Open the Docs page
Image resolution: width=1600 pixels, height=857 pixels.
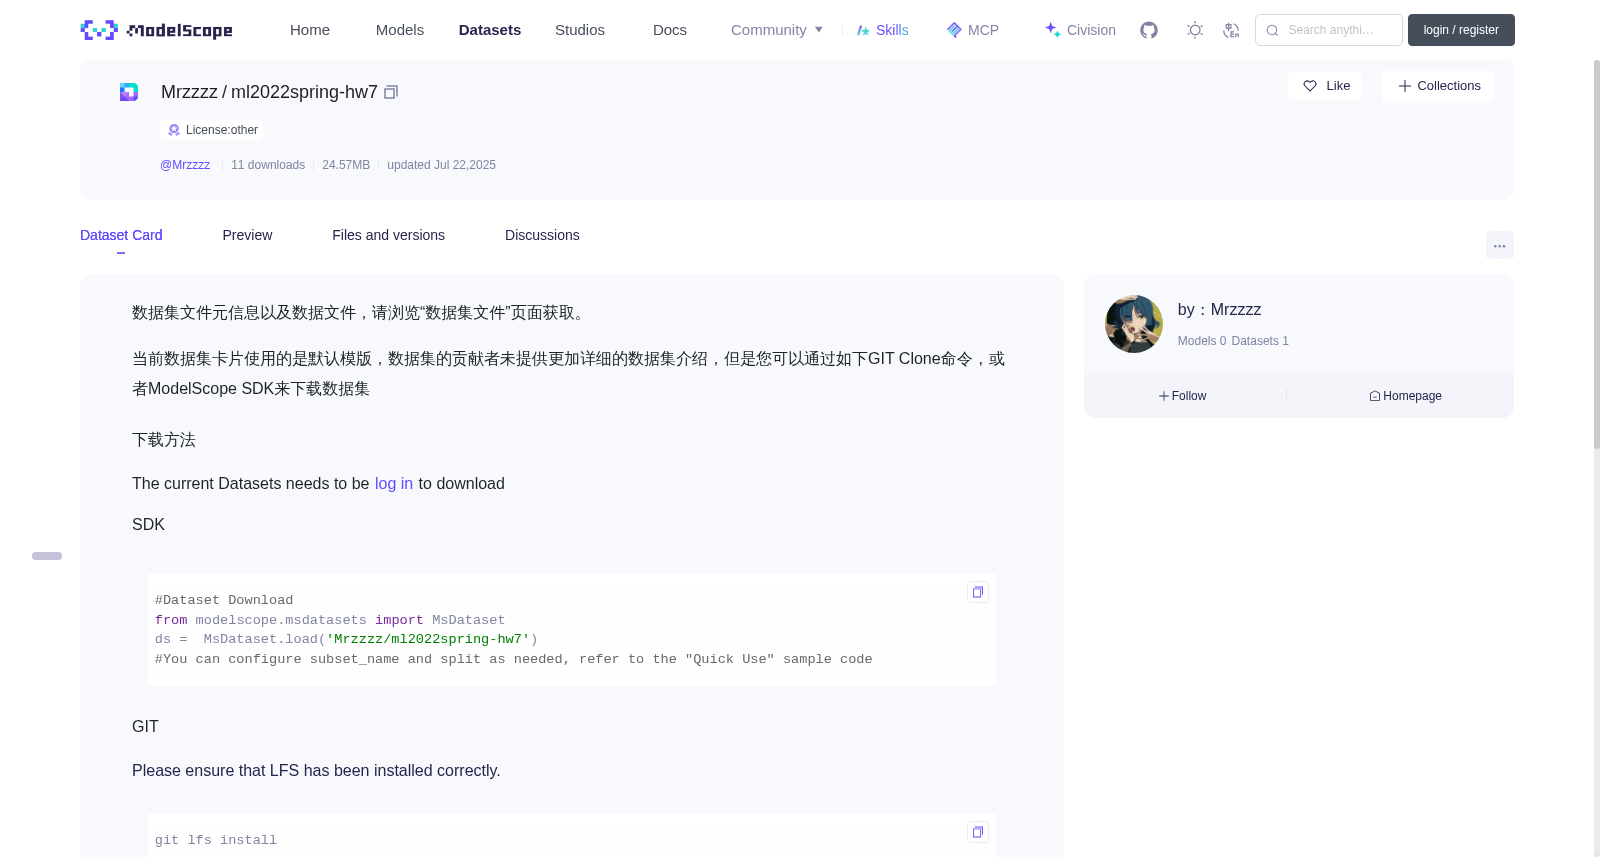(670, 30)
